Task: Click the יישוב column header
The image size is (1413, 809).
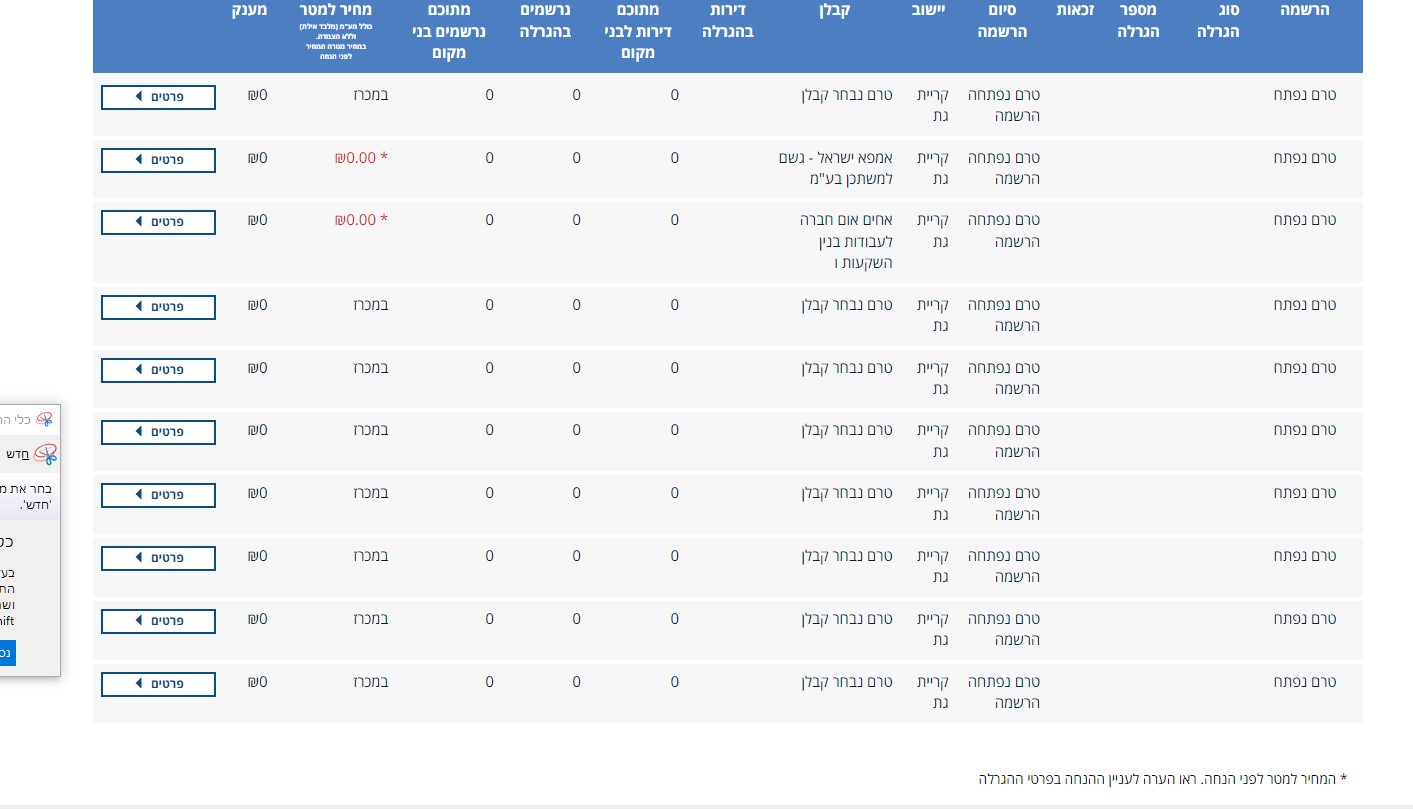Action: (x=927, y=10)
